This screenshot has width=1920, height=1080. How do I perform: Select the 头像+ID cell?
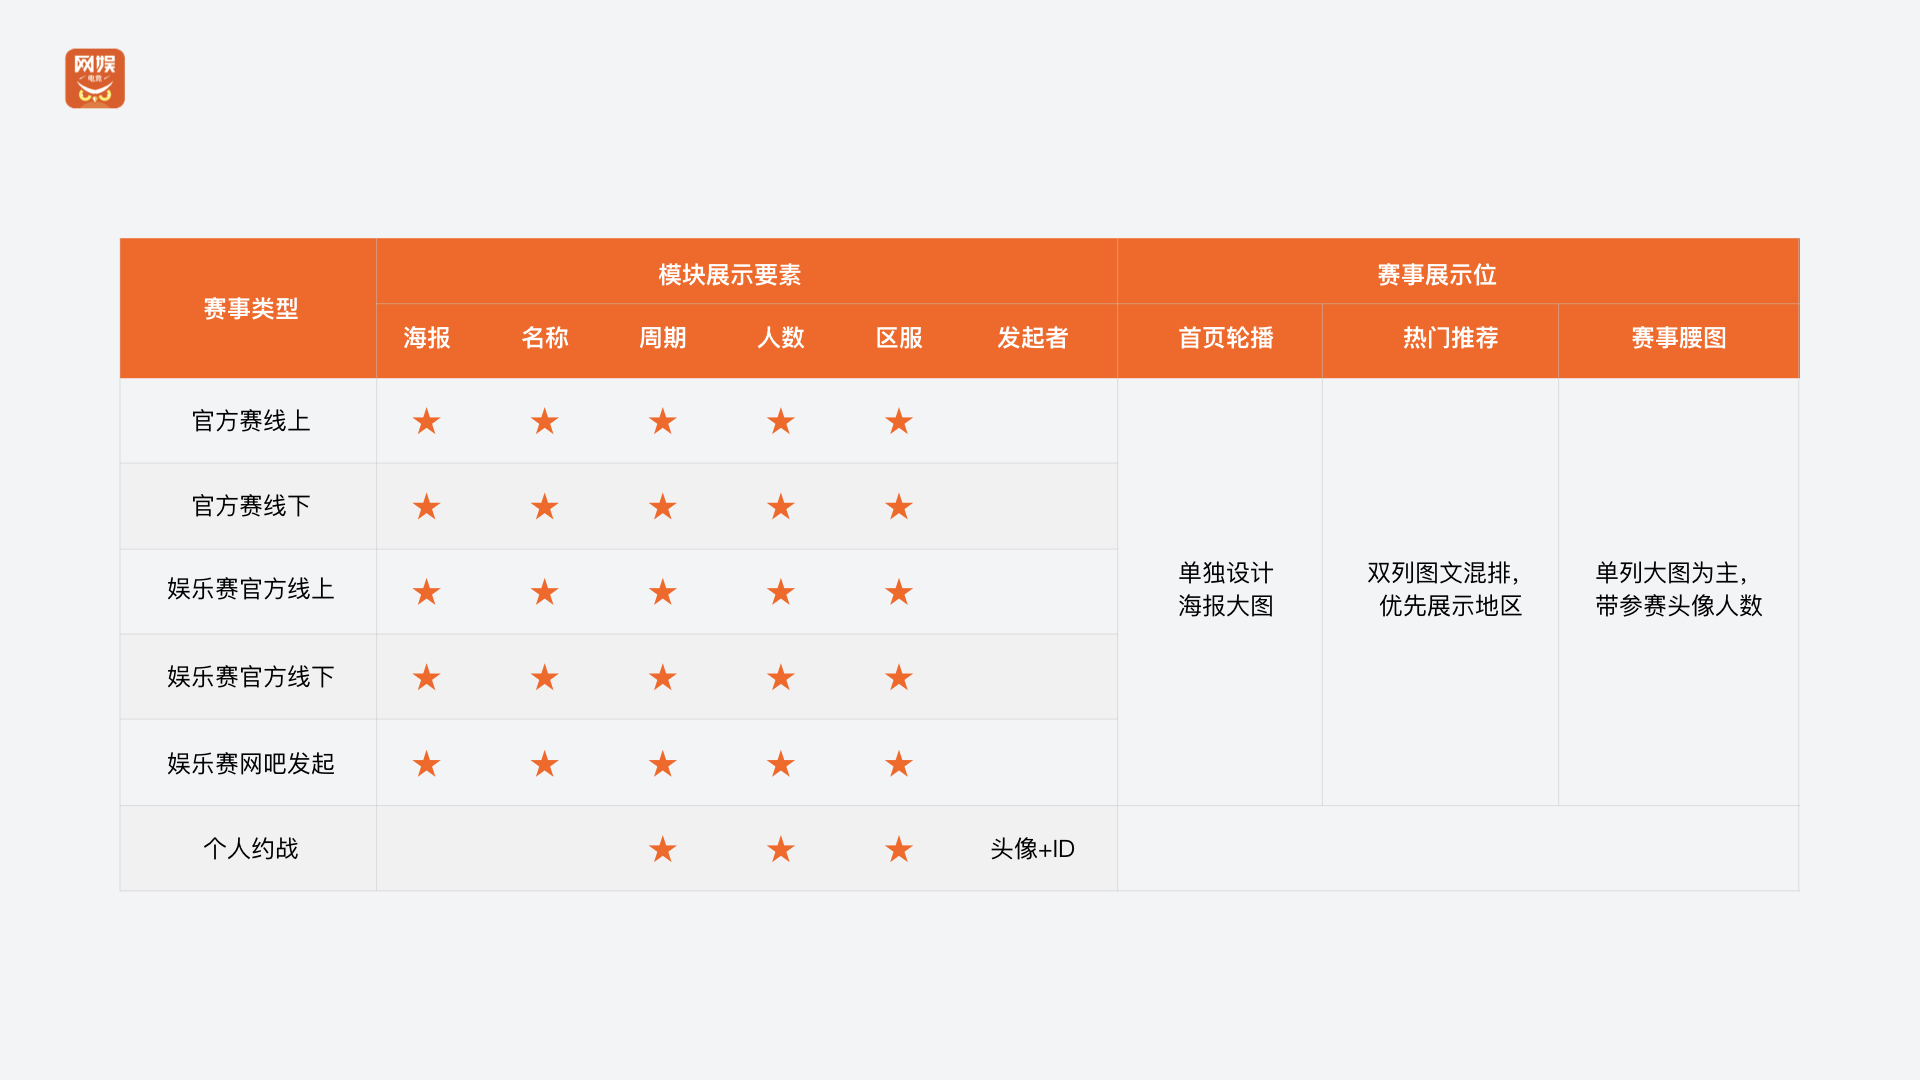[1033, 849]
